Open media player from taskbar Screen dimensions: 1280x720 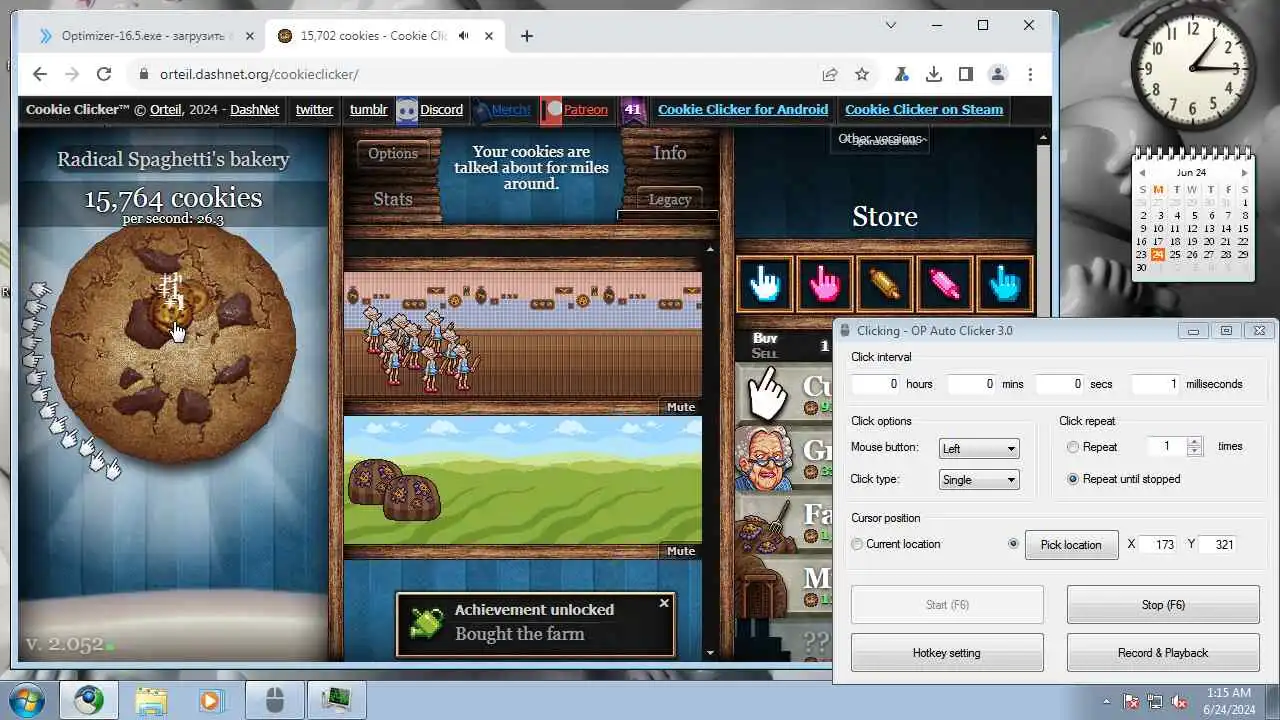211,700
